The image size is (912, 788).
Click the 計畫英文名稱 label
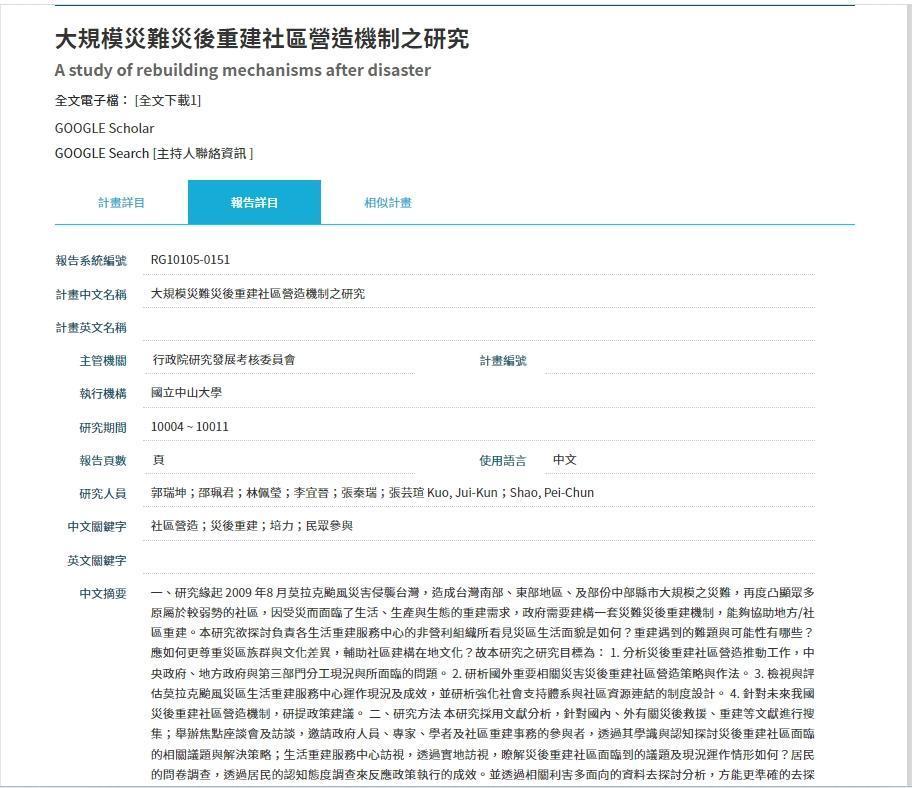pyautogui.click(x=91, y=327)
